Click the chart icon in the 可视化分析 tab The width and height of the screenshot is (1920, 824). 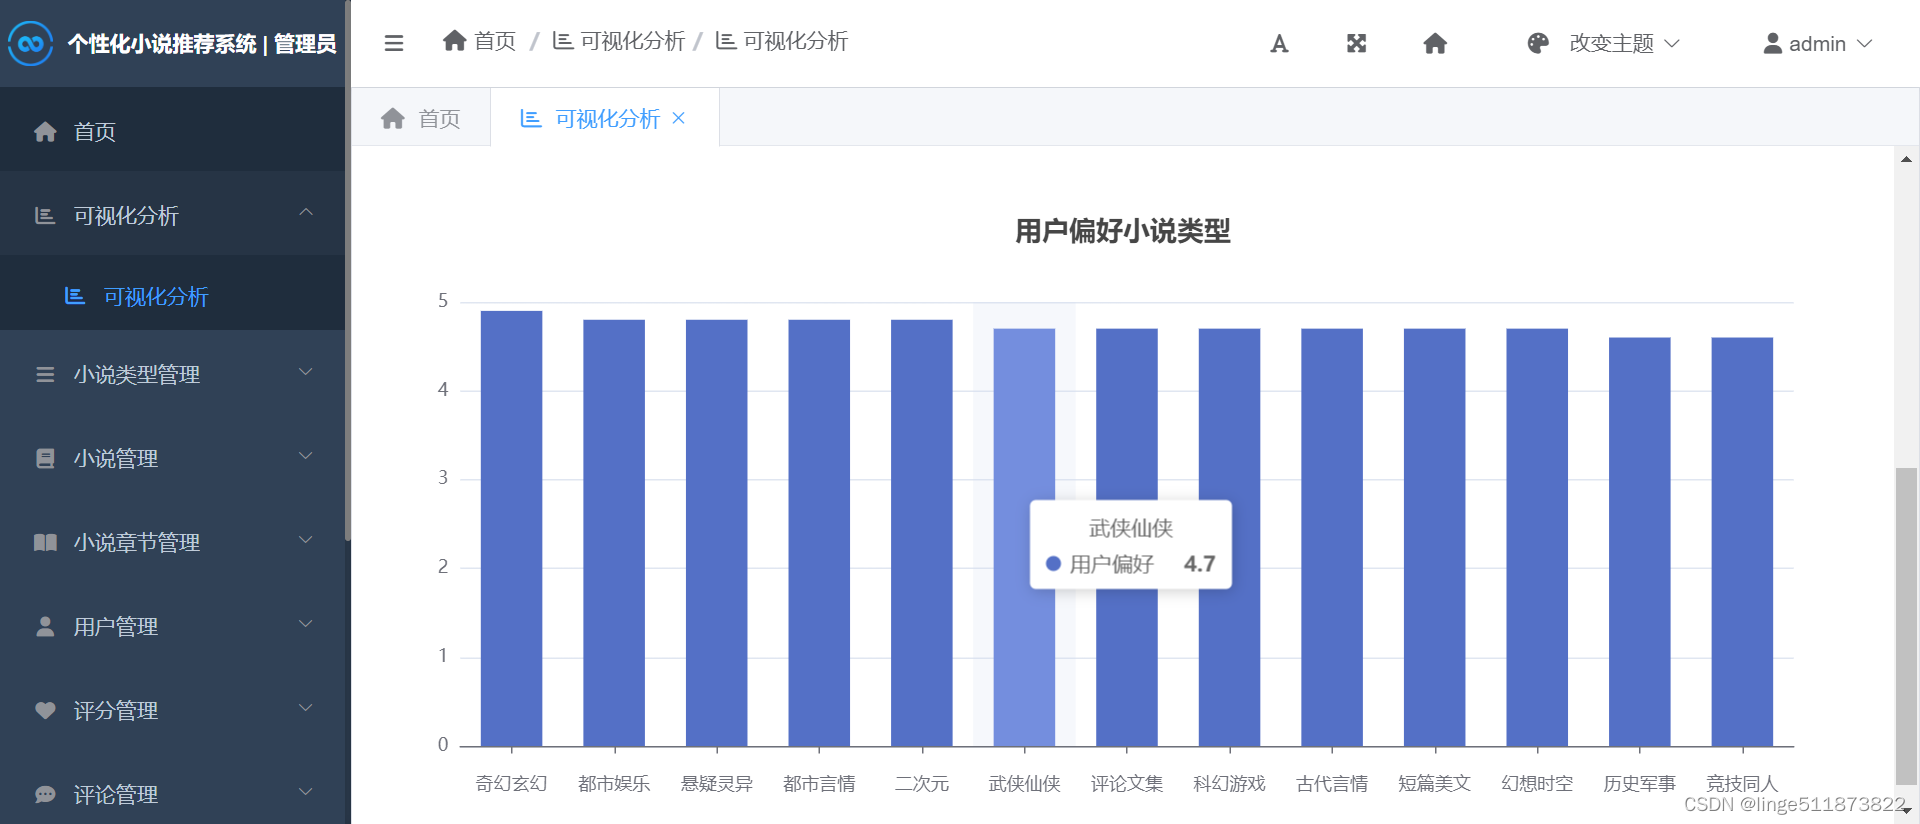tap(531, 119)
